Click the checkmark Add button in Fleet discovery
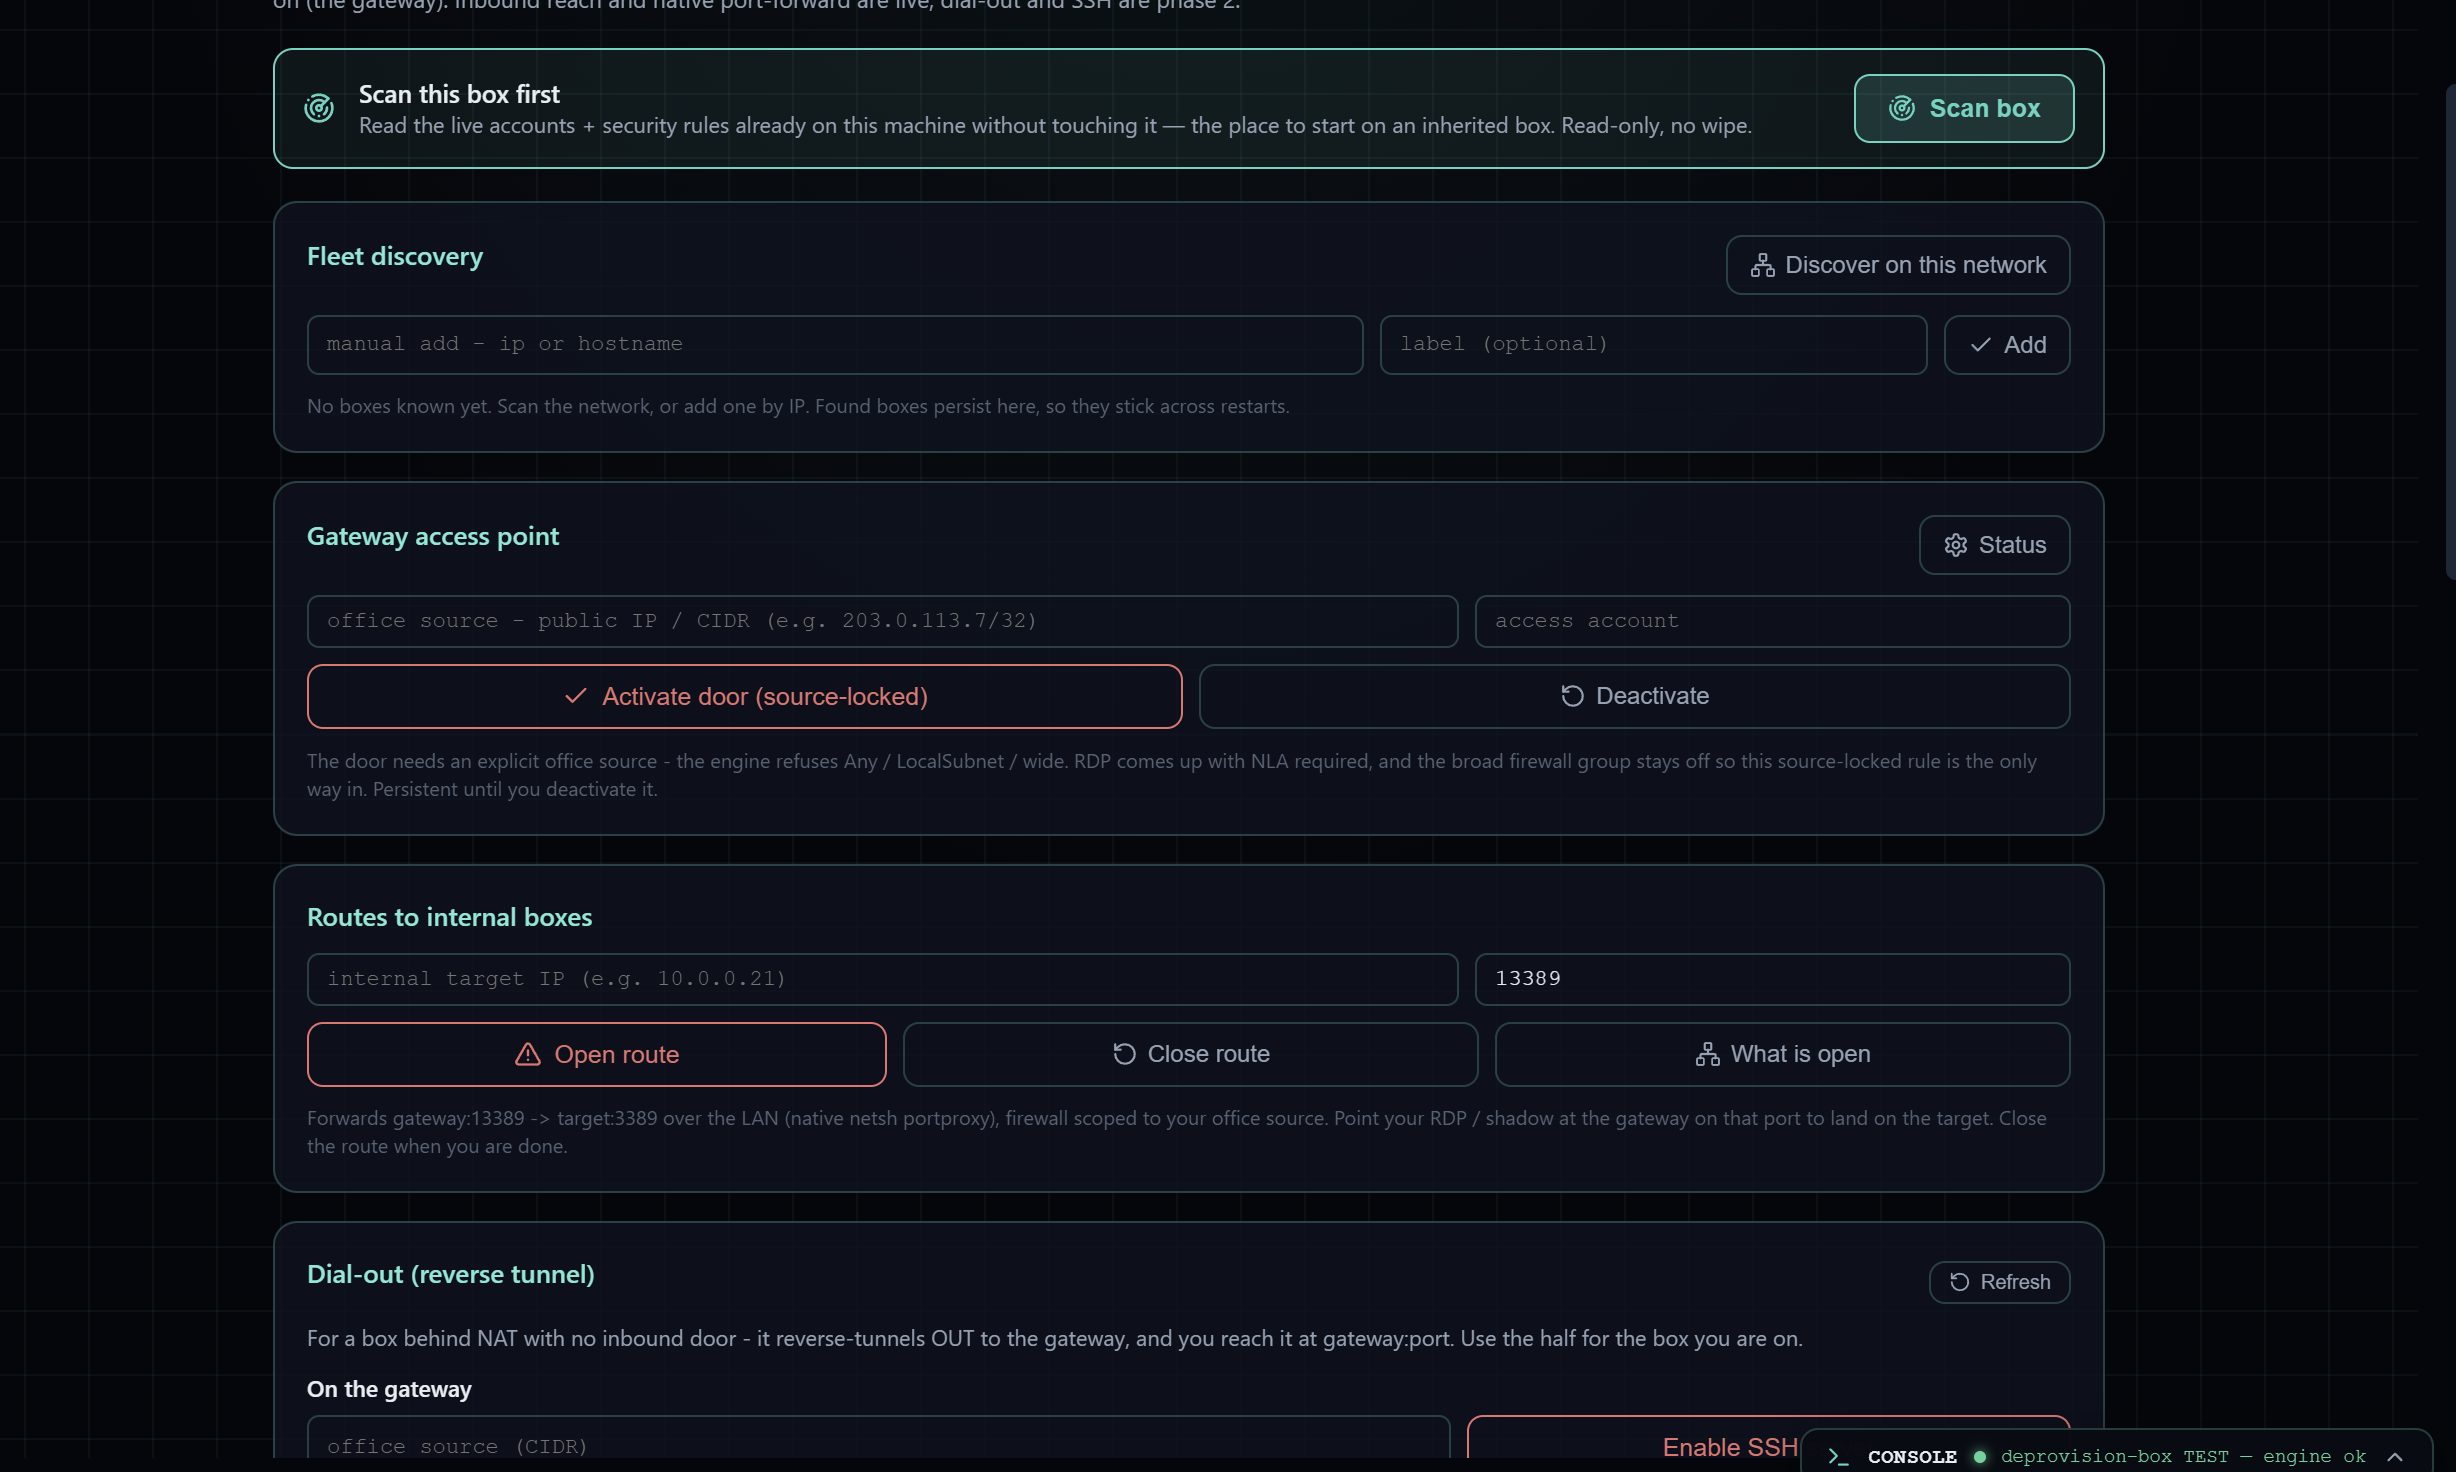 point(2006,345)
